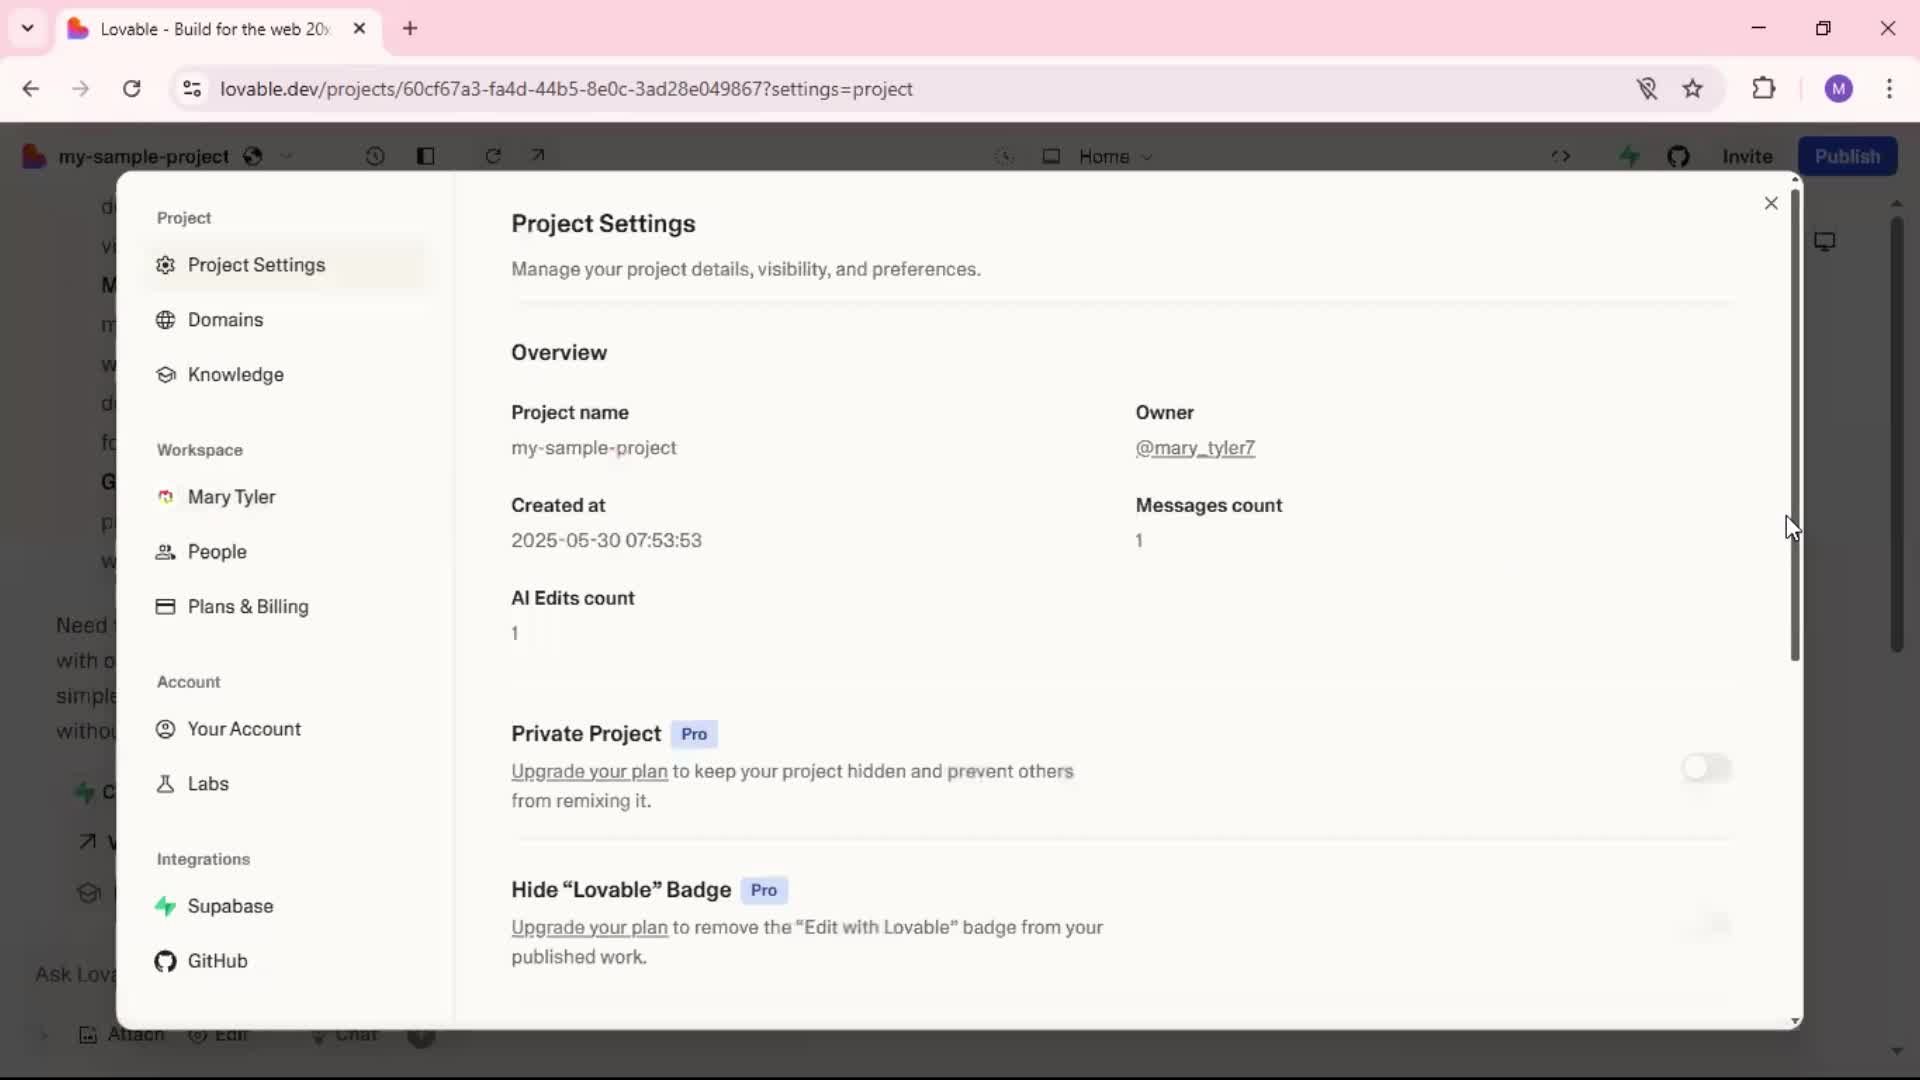
Task: Click the blue Publish button
Action: point(1847,156)
